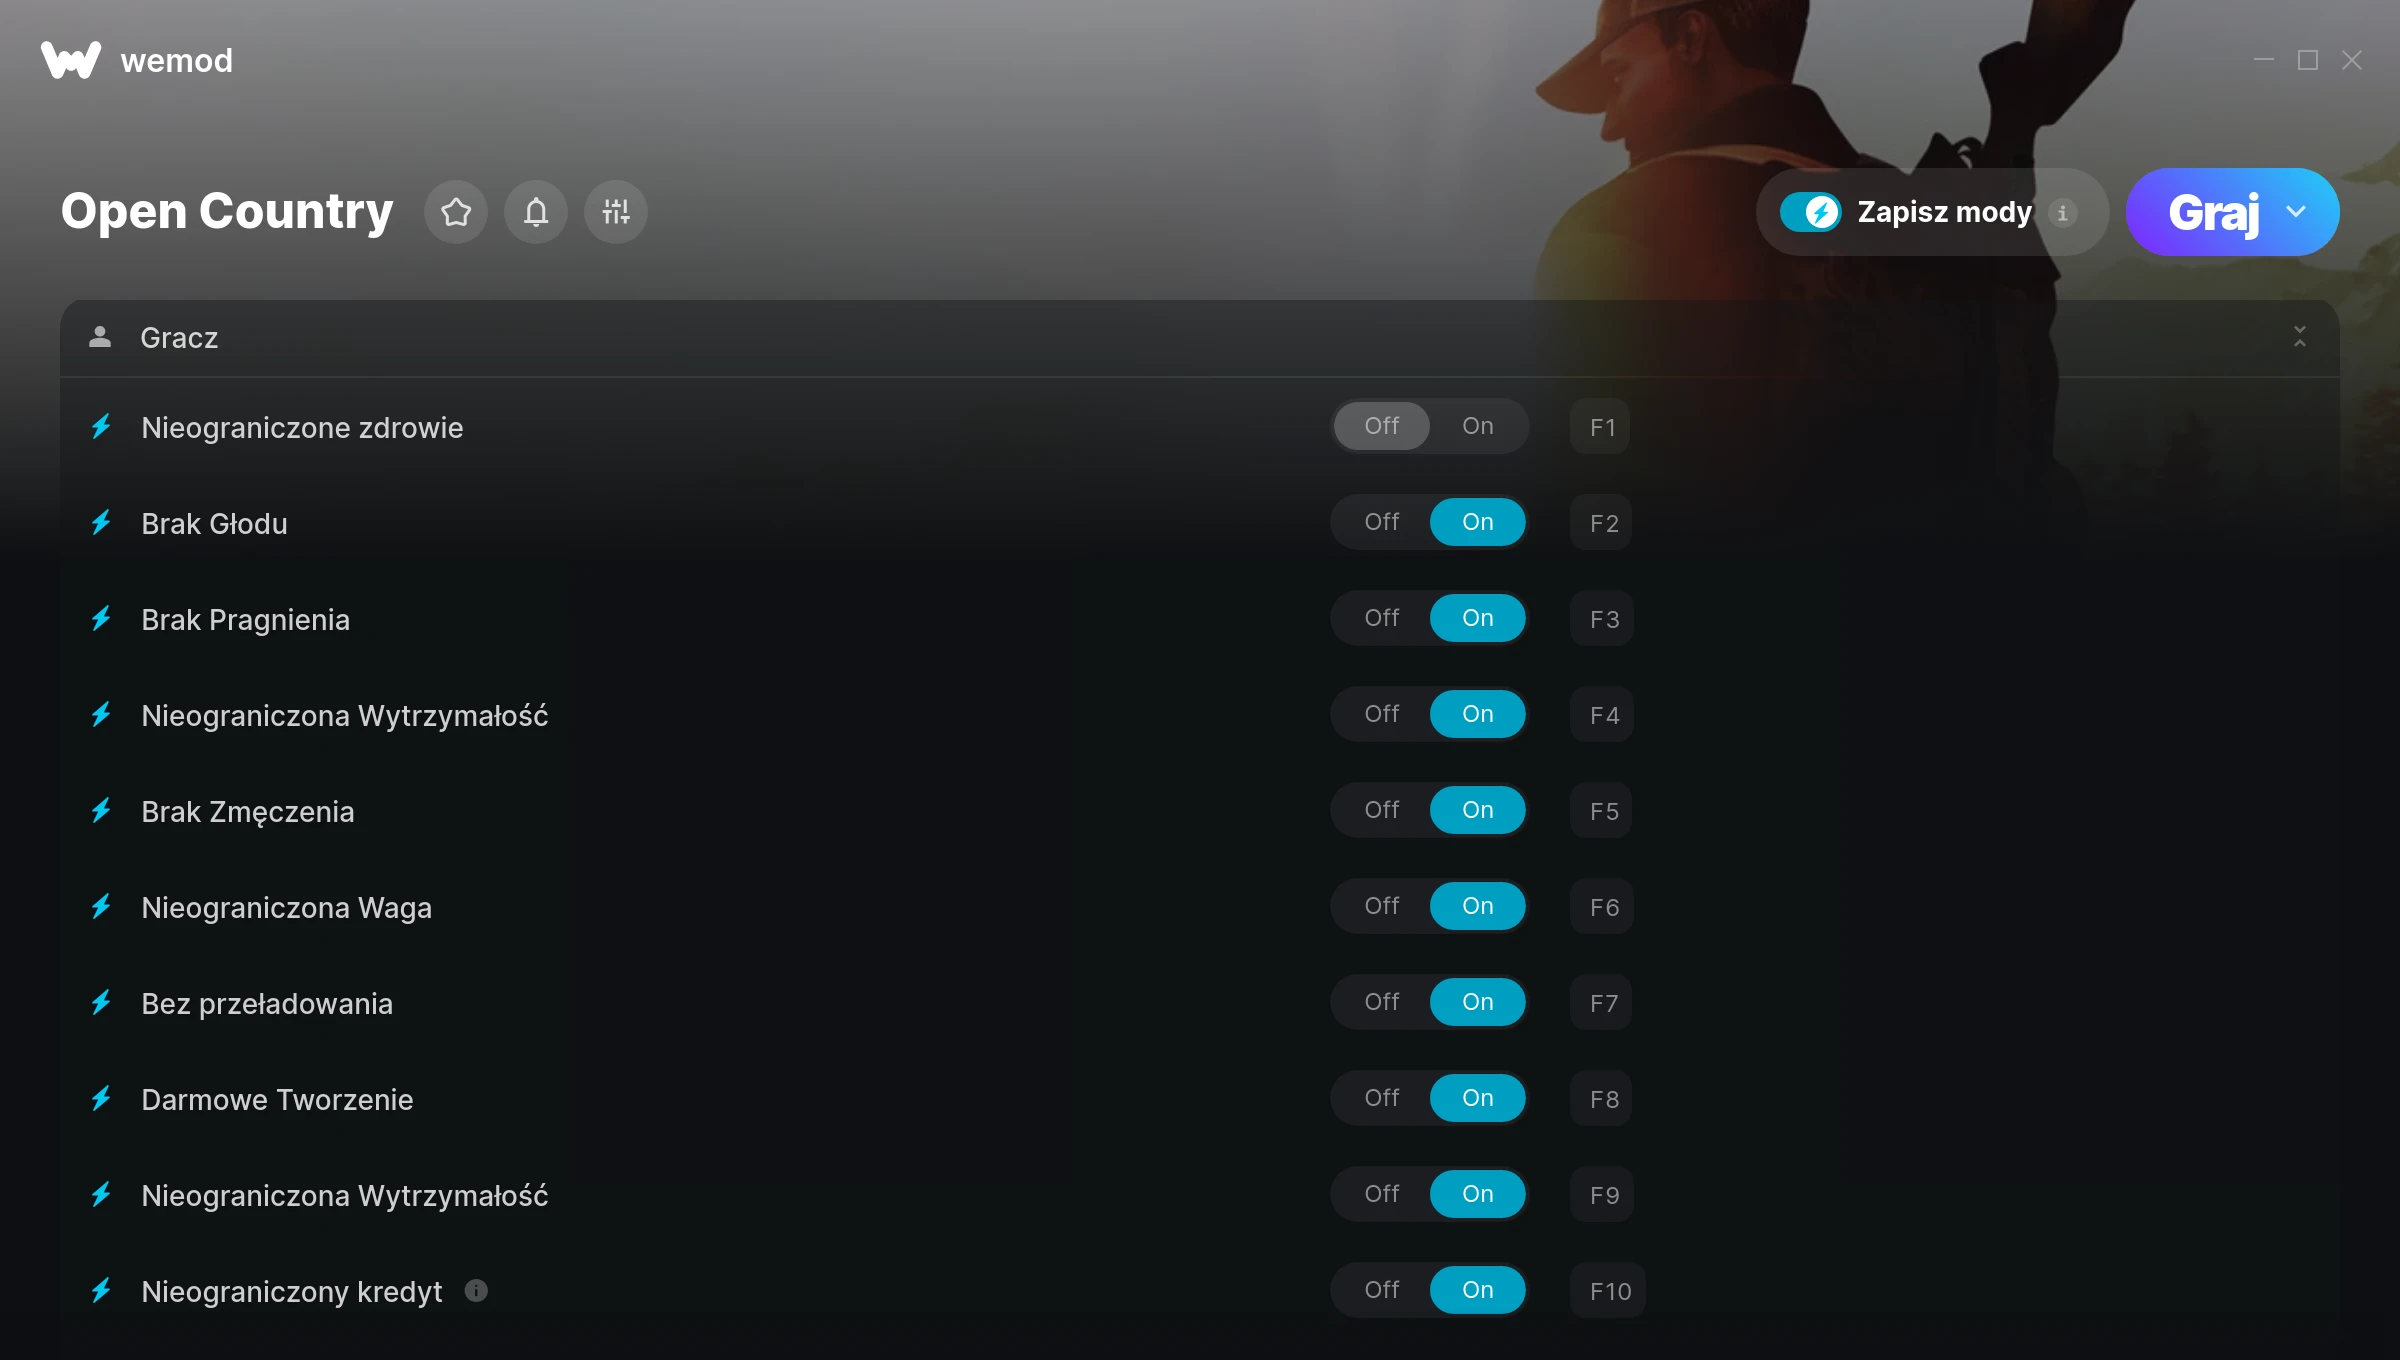Change the F10 hotkey for Nieograniczony kredyt
The width and height of the screenshot is (2400, 1360).
(1609, 1291)
